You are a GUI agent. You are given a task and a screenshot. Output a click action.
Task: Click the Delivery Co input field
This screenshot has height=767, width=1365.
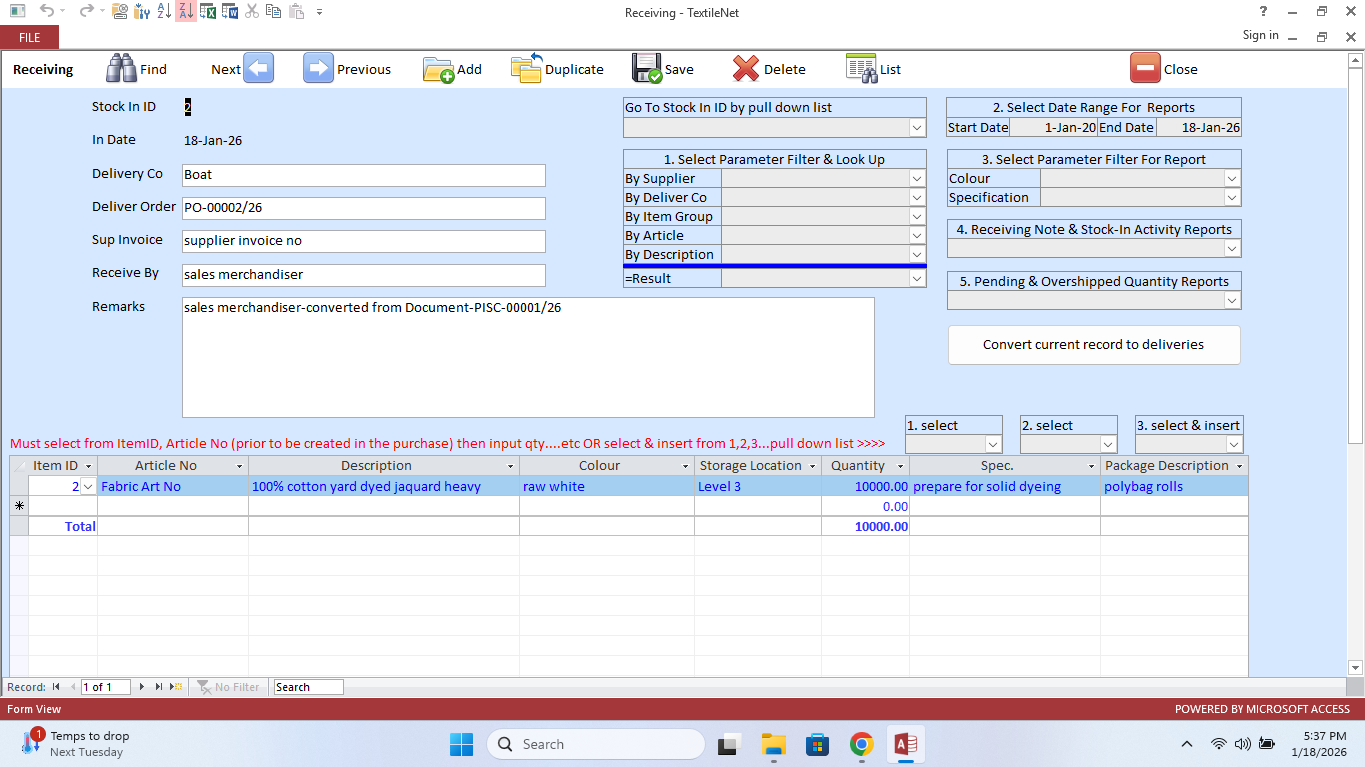click(x=364, y=175)
